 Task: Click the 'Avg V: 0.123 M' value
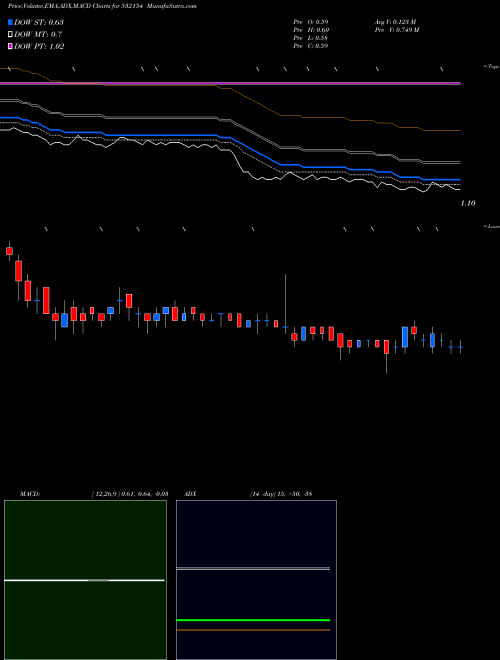[395, 21]
